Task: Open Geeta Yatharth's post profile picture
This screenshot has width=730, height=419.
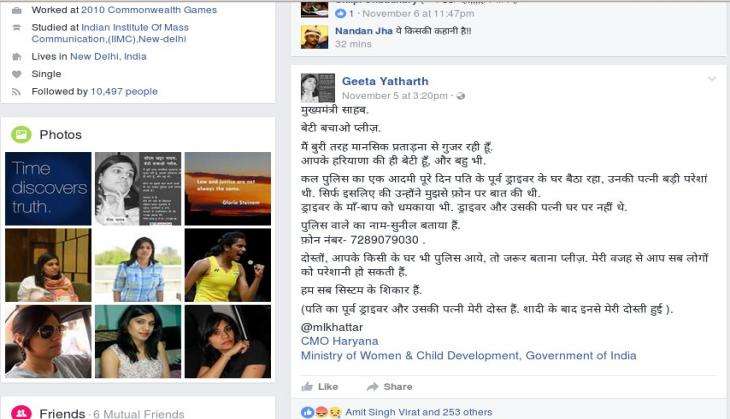Action: click(318, 88)
